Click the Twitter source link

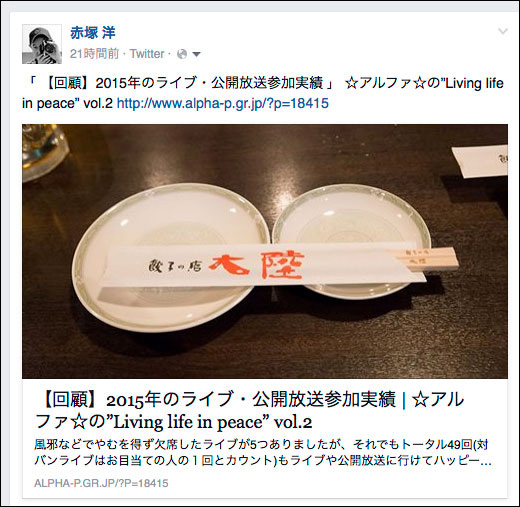147,54
